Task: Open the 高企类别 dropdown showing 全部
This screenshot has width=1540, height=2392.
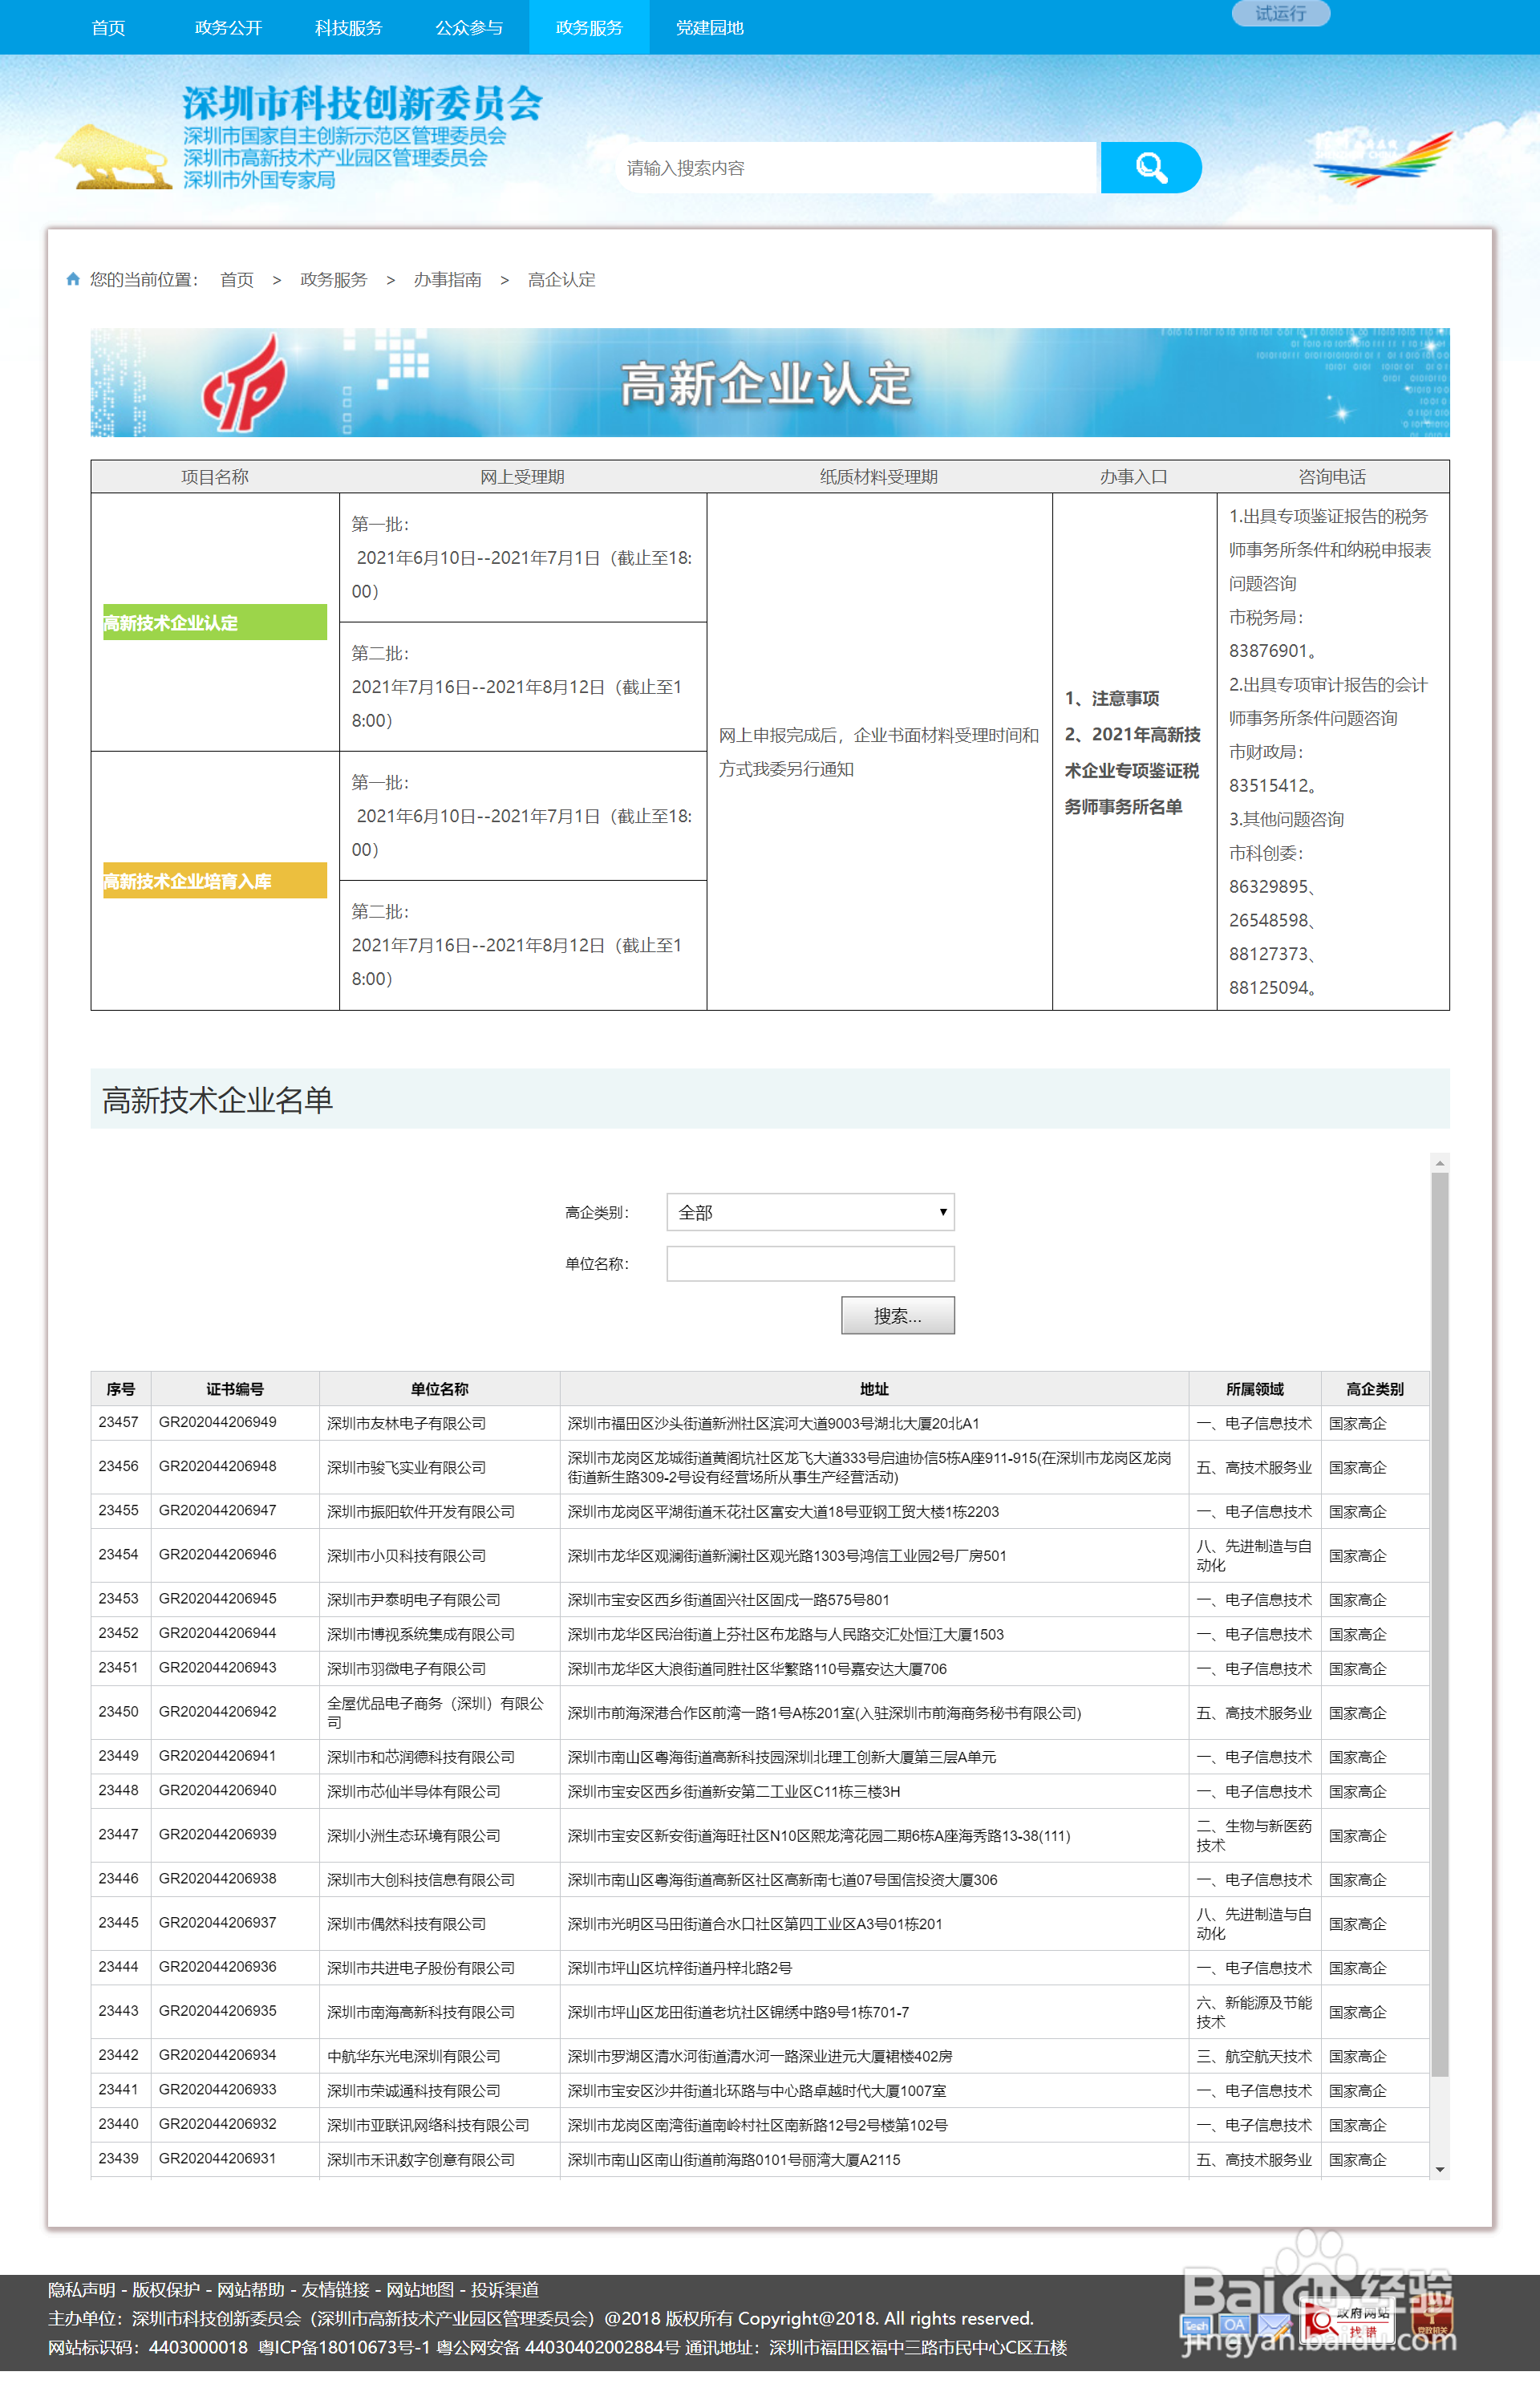Action: point(810,1212)
